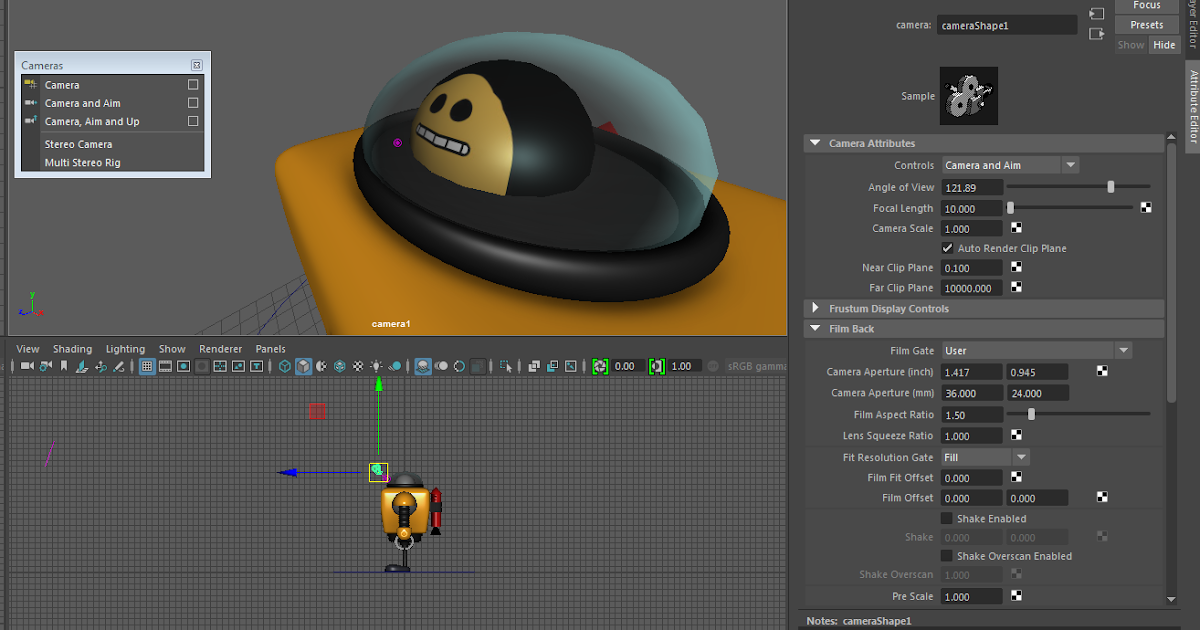Collapse the Film Back section
Image resolution: width=1200 pixels, height=630 pixels.
point(816,328)
